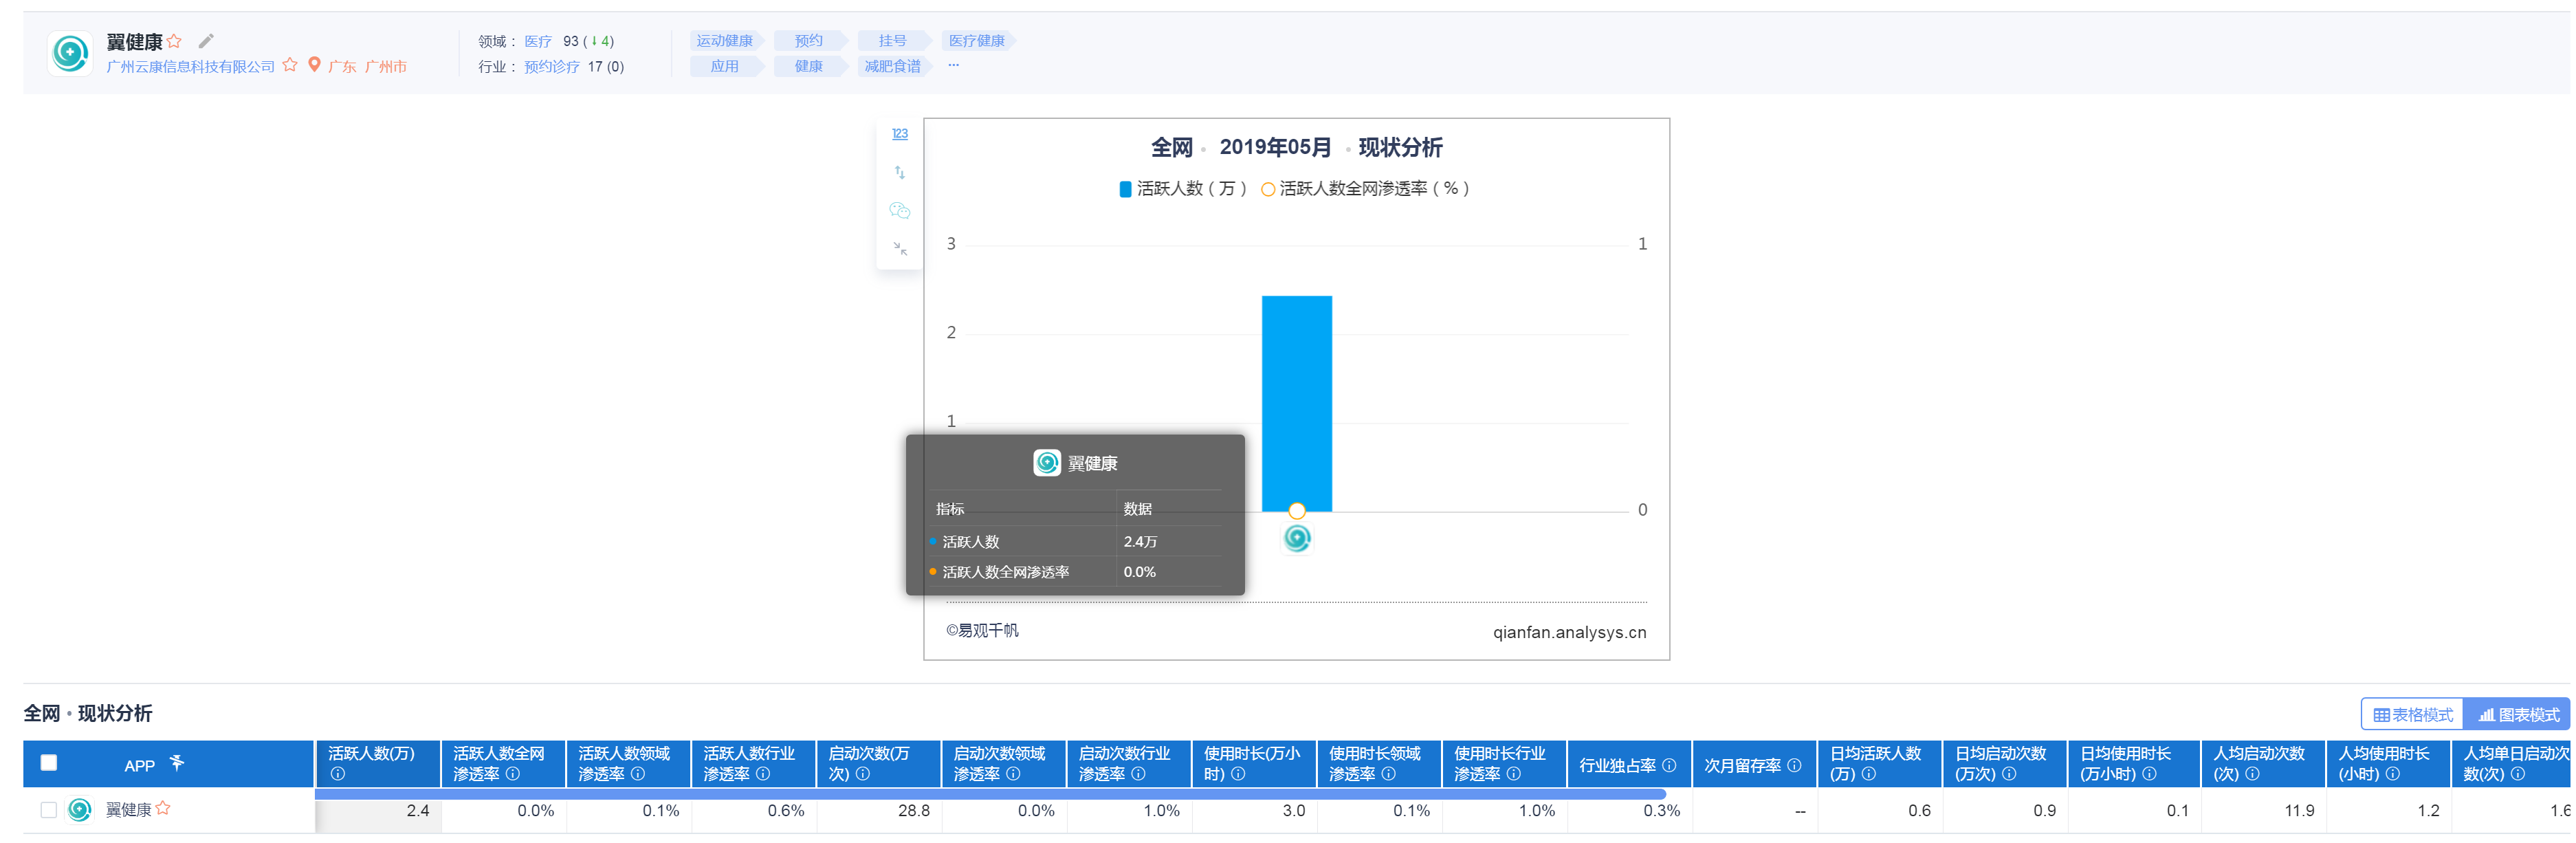
Task: Open info tooltip for 日均活跃人数(万) column
Action: pos(1869,774)
